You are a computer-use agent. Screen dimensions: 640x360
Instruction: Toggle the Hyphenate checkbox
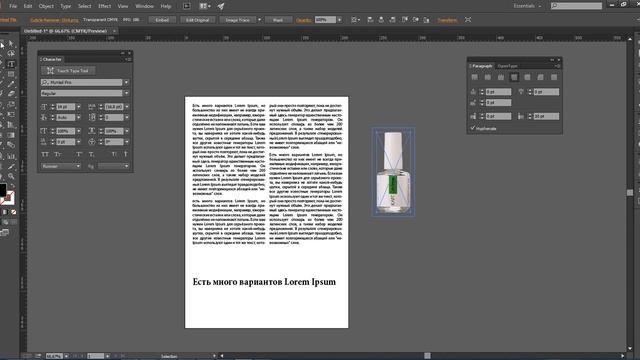[x=473, y=128]
